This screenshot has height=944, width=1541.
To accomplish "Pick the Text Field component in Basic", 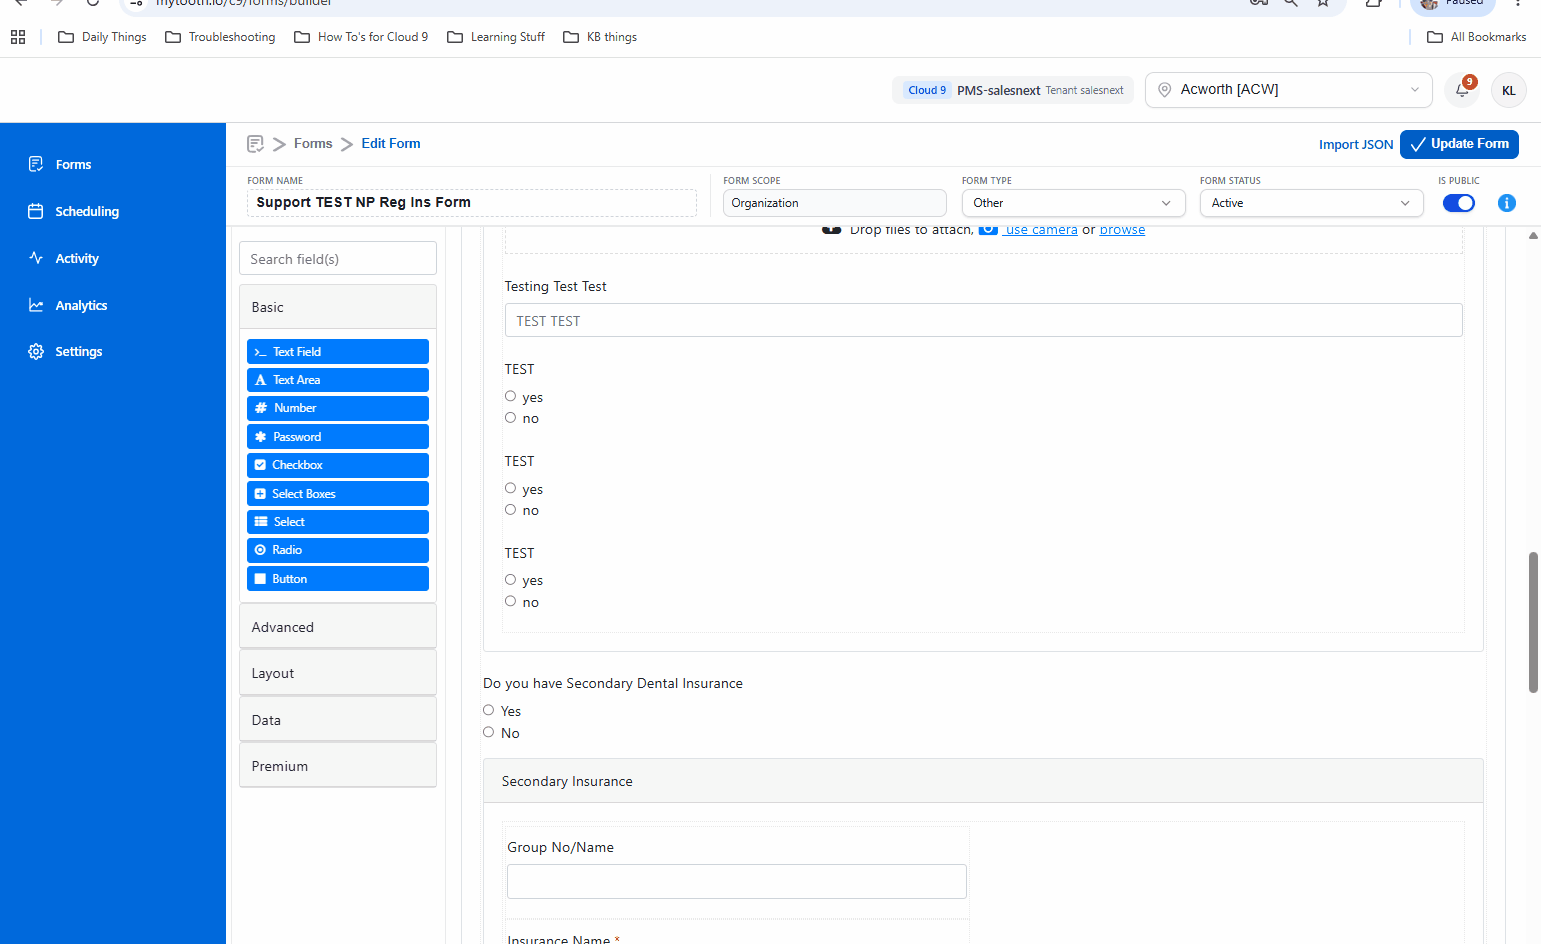I will point(338,352).
